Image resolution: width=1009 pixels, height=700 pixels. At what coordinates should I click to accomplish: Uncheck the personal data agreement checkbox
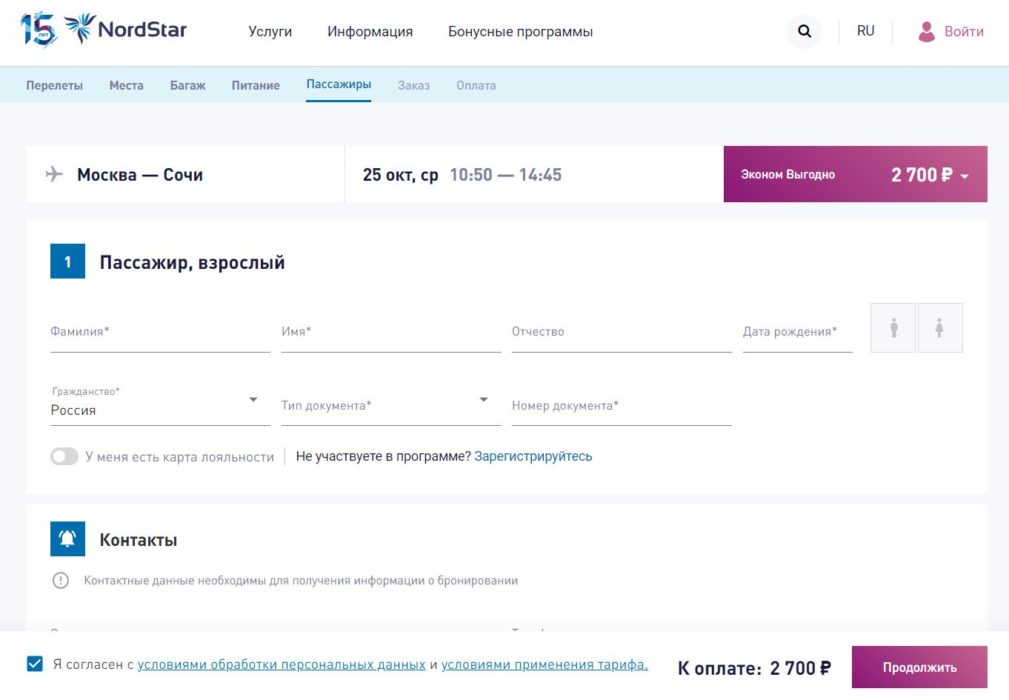coord(36,663)
